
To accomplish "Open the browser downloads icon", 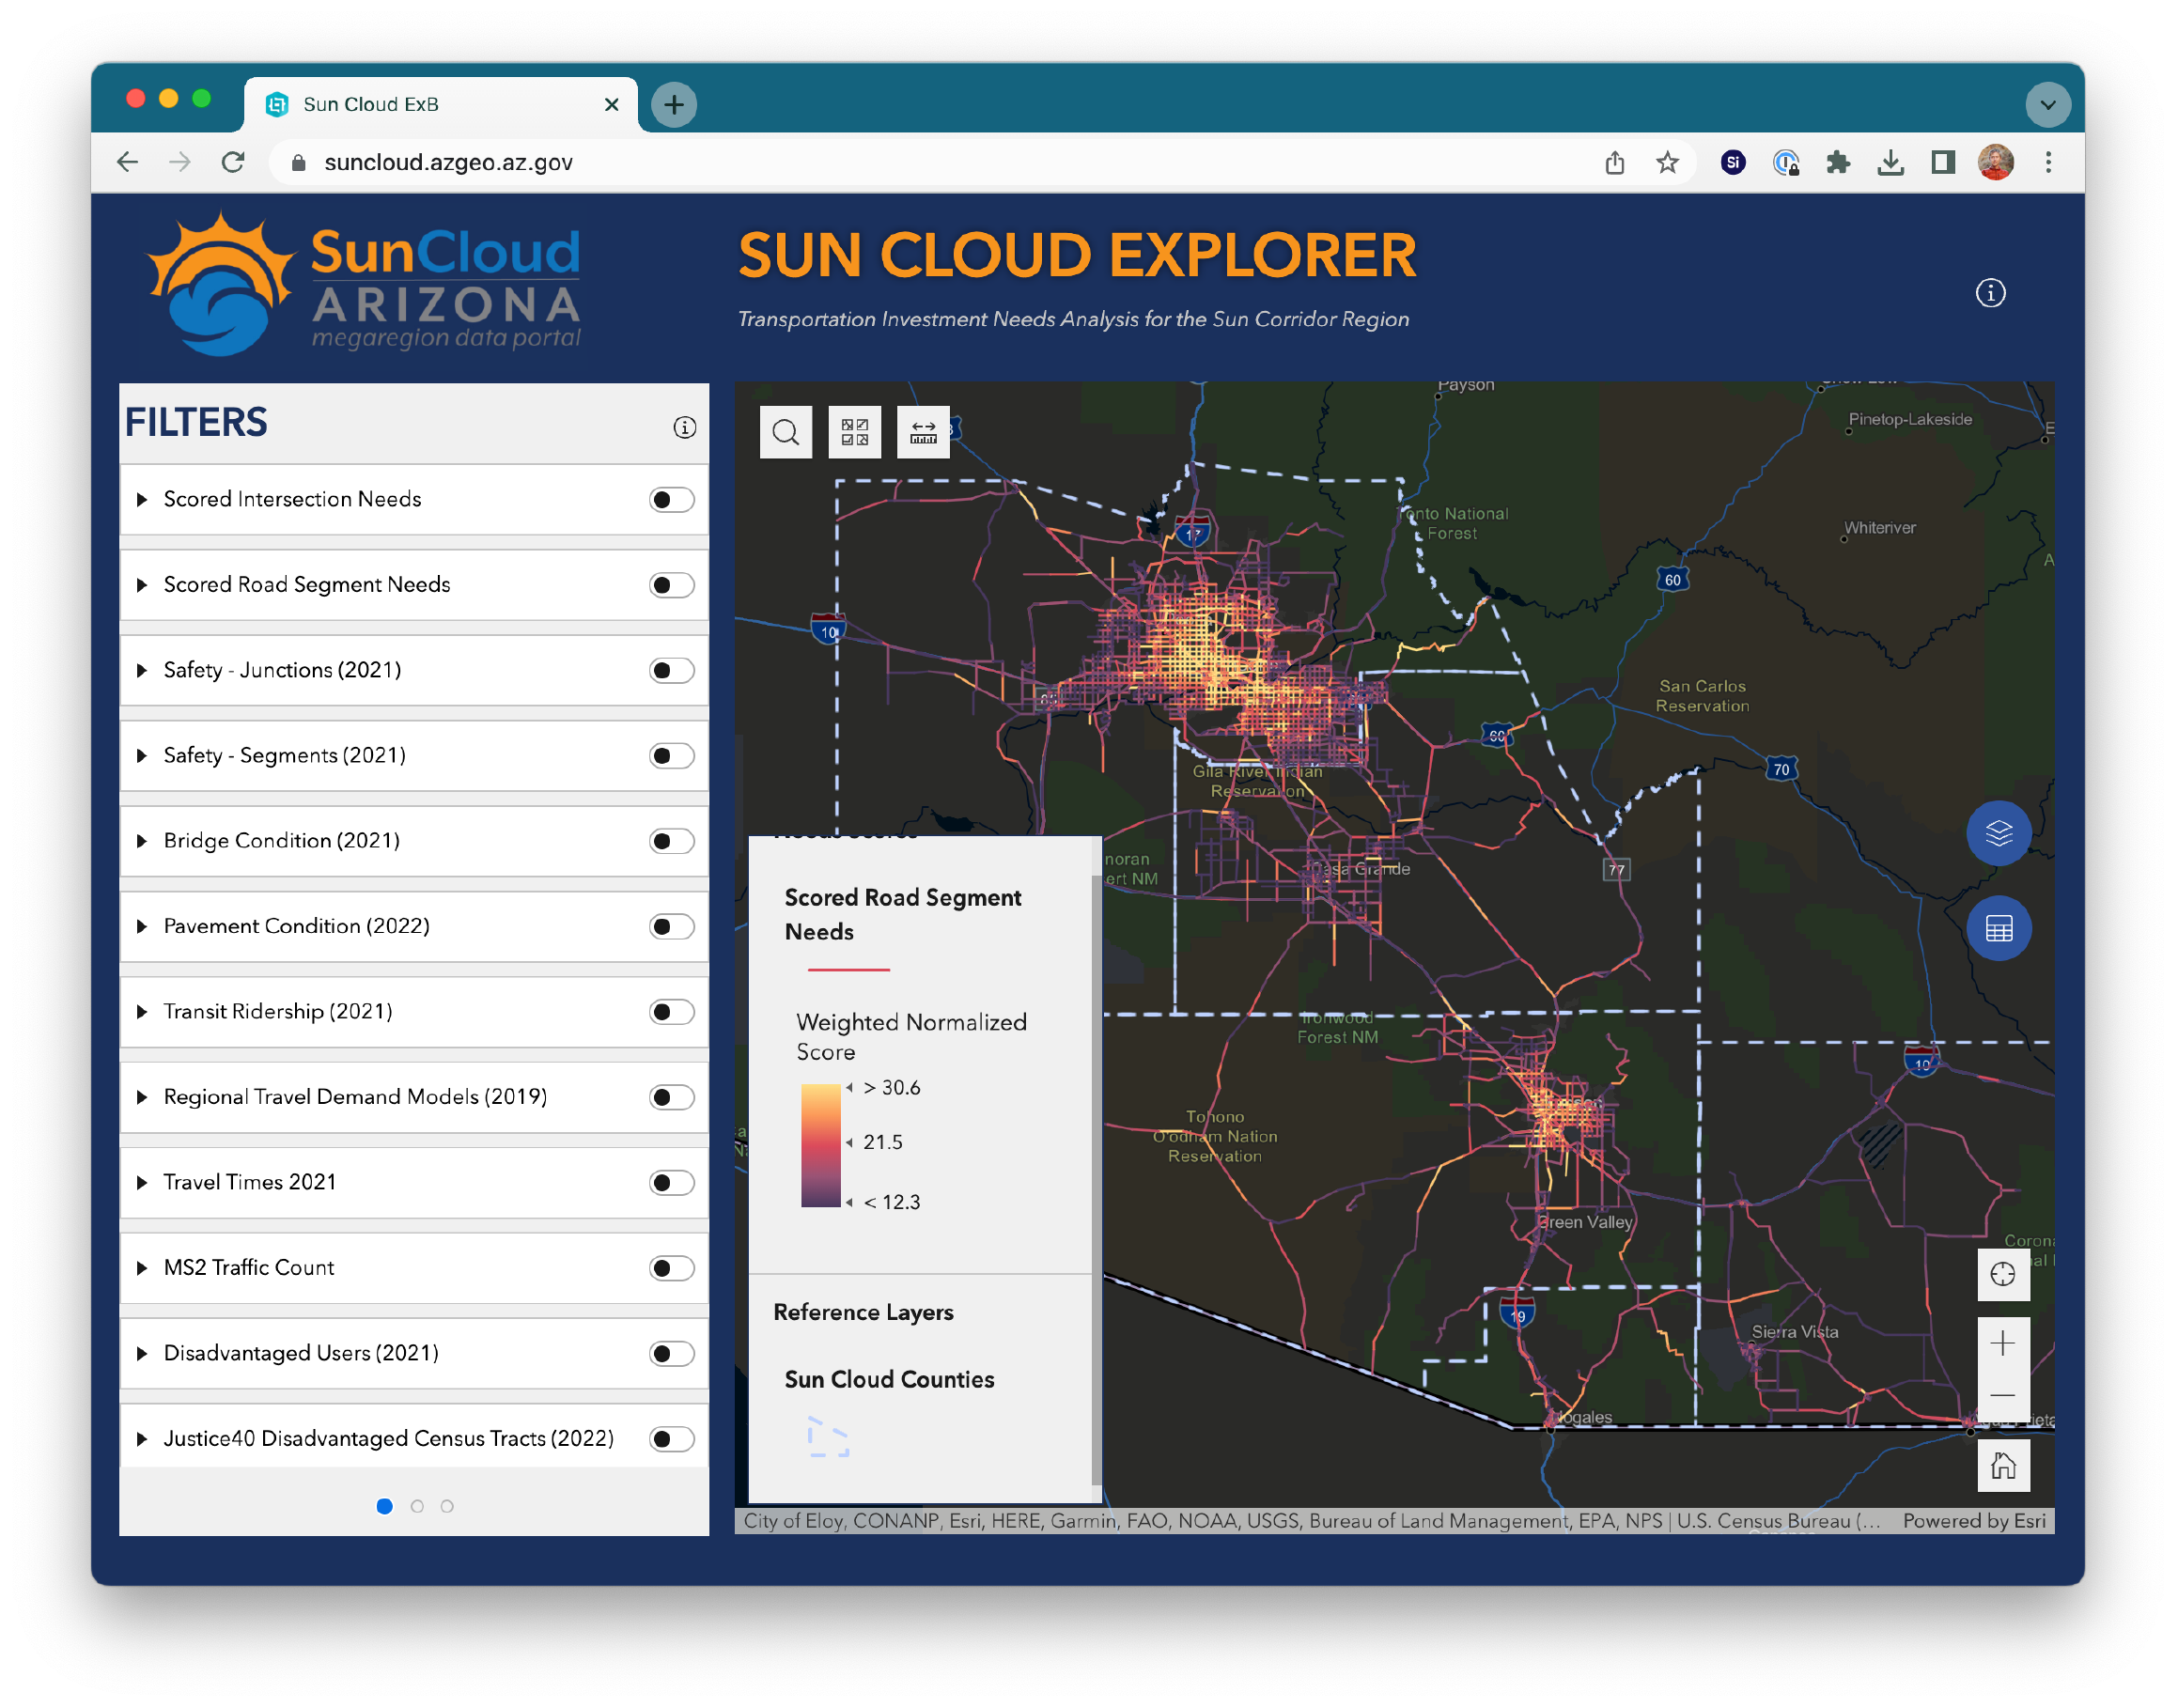I will [1890, 162].
